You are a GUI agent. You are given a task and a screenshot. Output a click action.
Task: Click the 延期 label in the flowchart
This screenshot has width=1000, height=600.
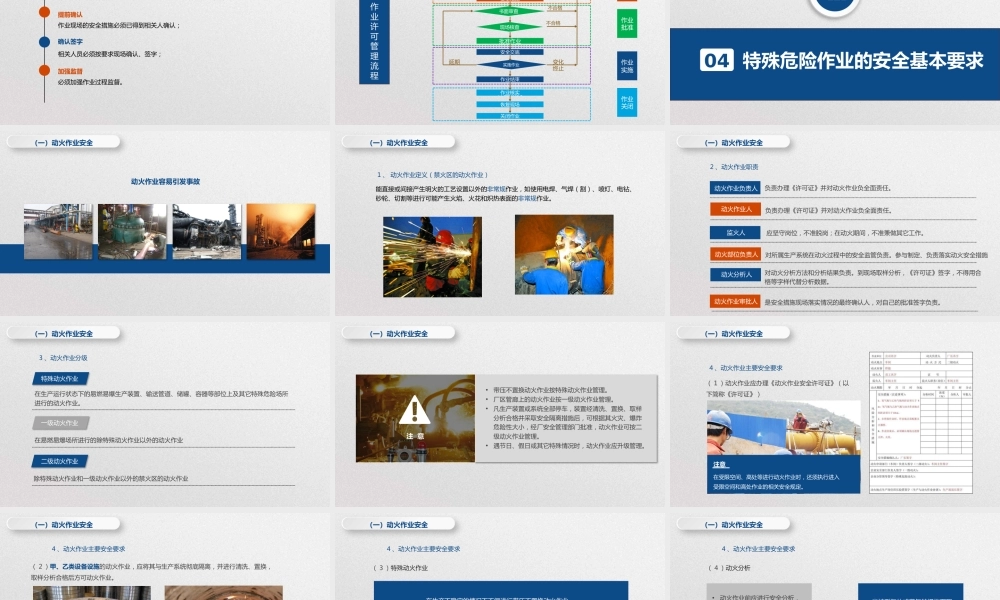(x=454, y=62)
